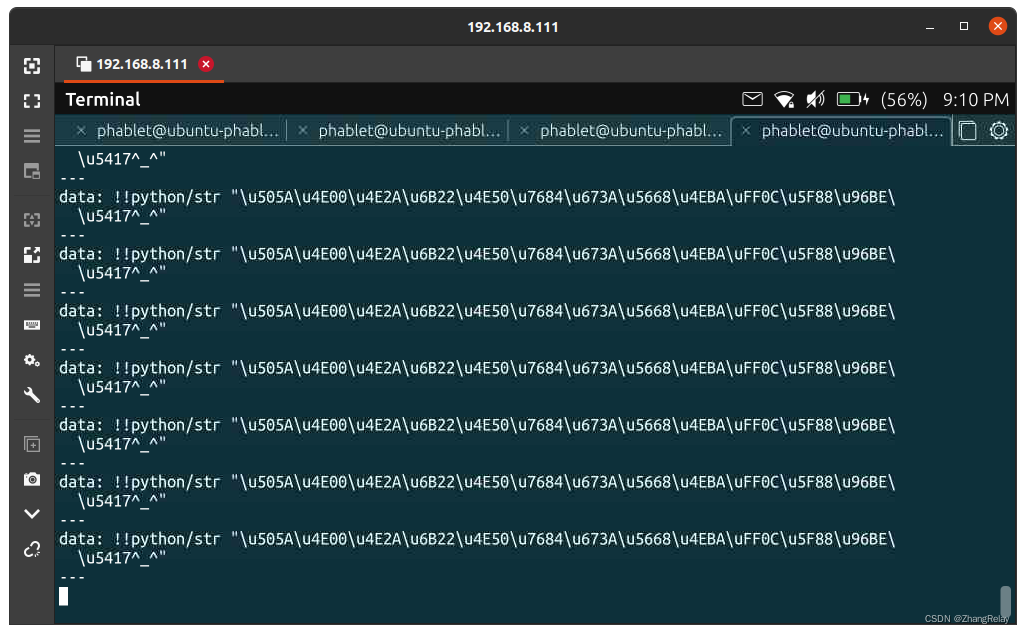Open the Wi-Fi network indicator

pyautogui.click(x=784, y=99)
